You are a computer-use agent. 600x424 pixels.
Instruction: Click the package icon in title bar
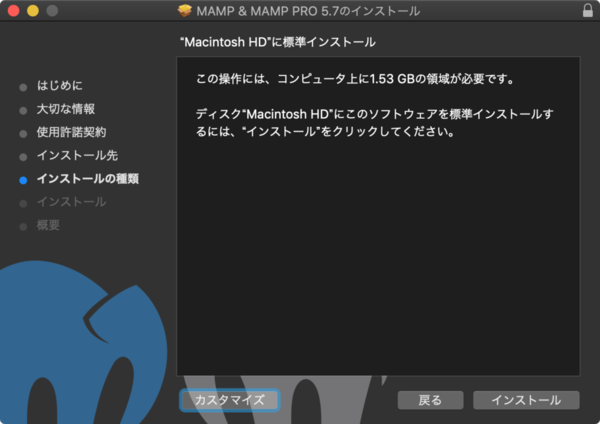coord(185,11)
